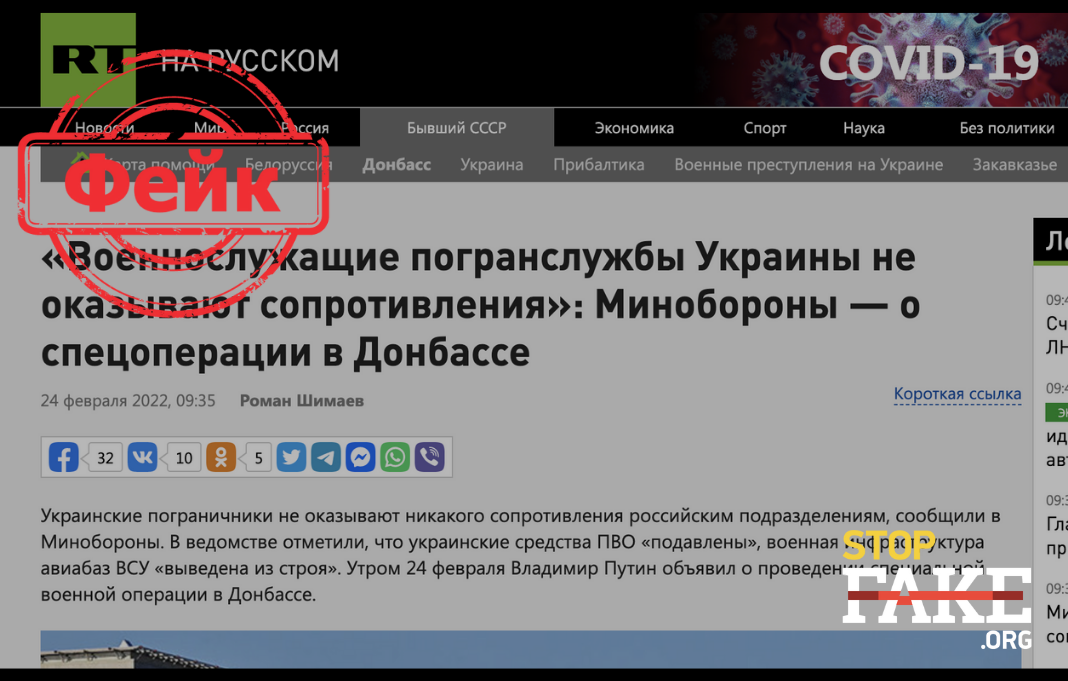Open author Роман Шимаев's page

302,400
